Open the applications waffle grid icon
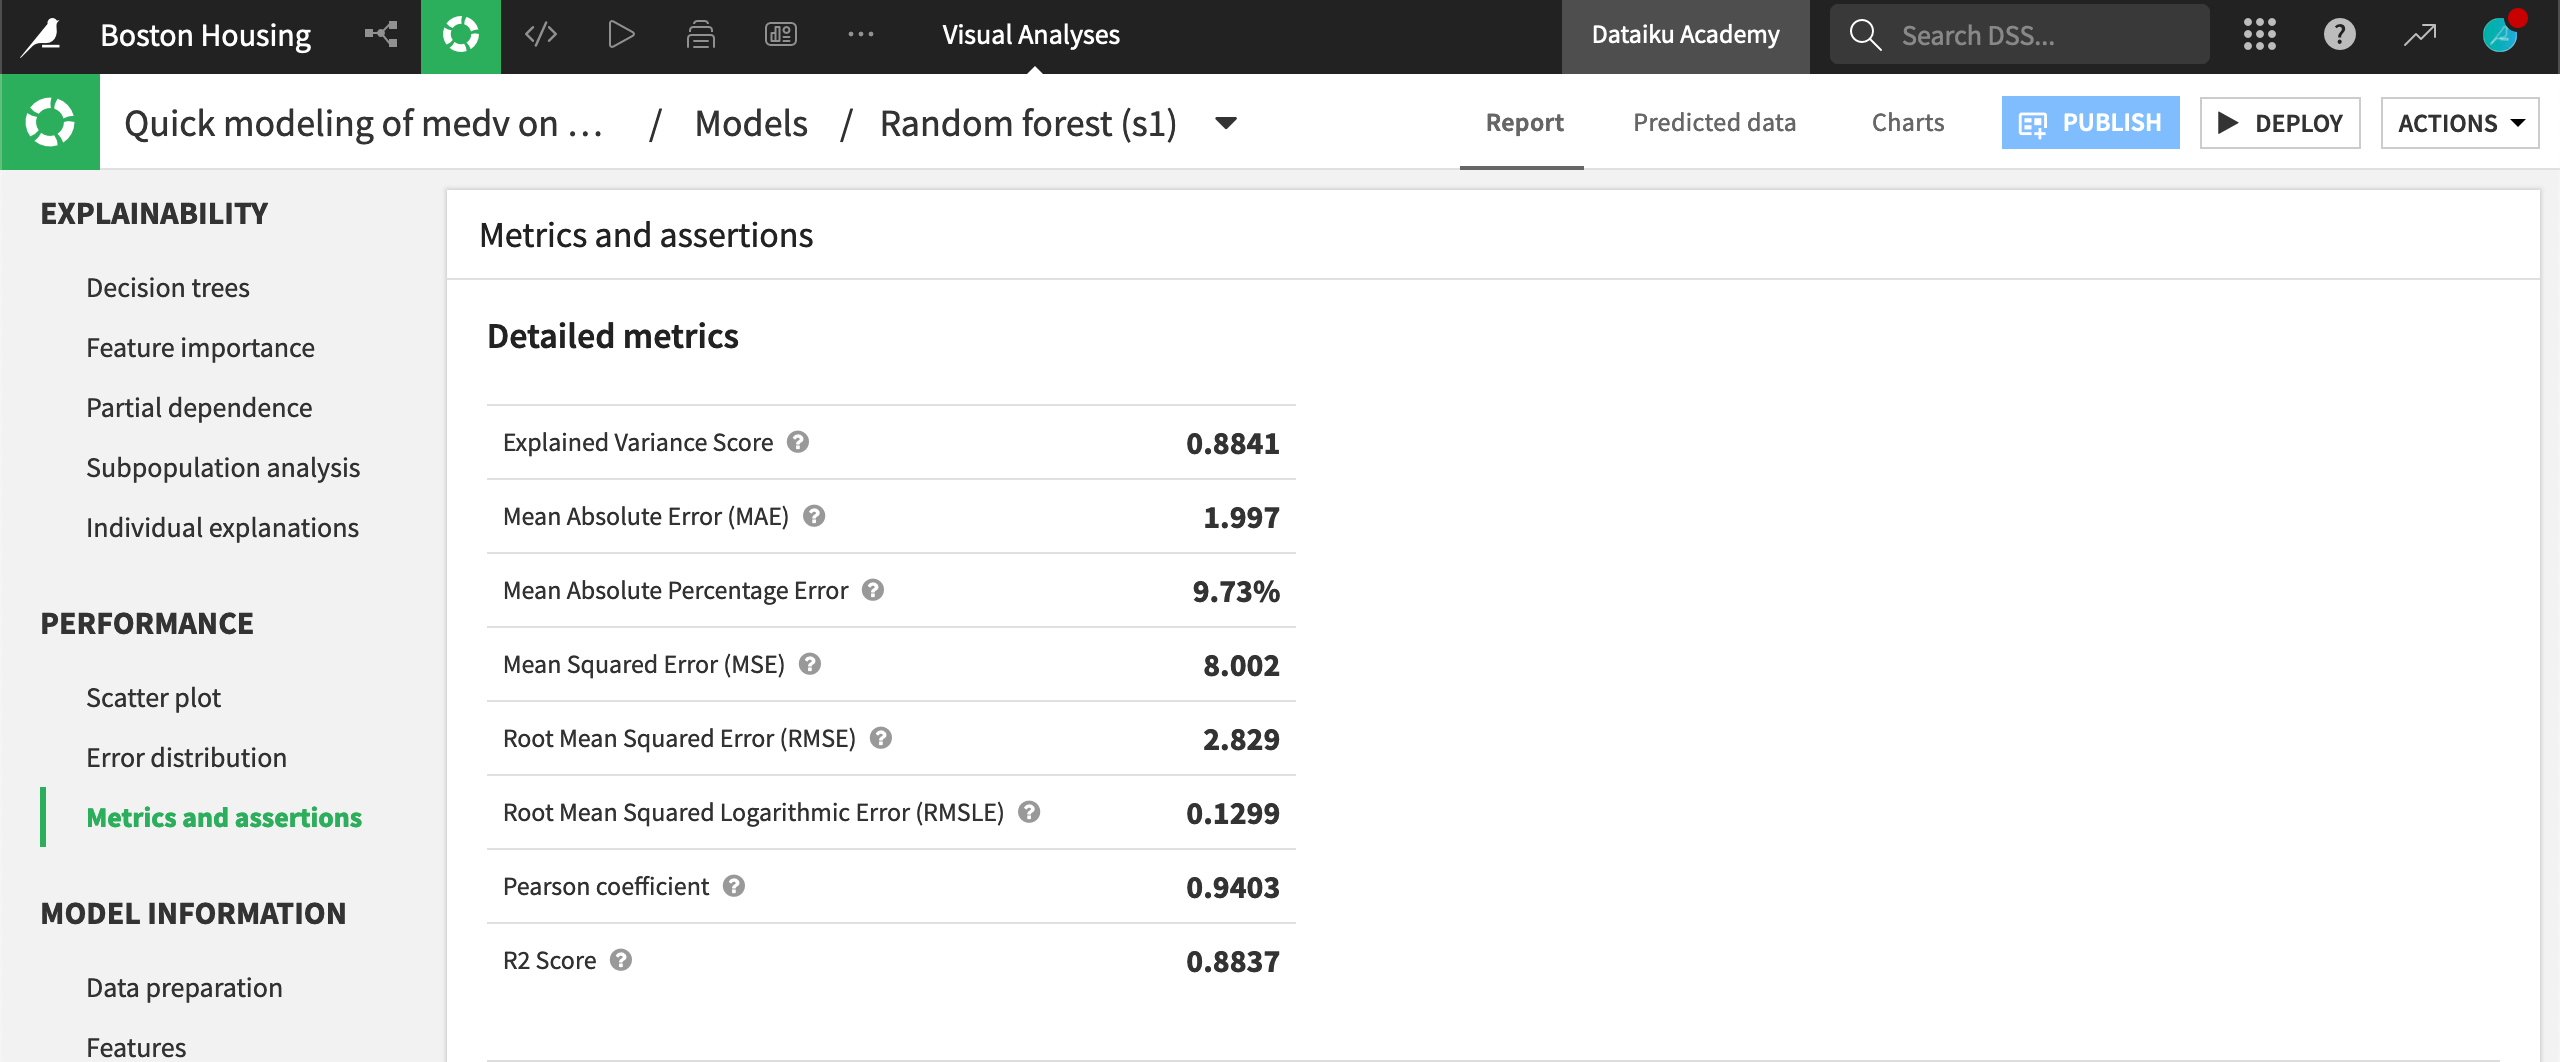 coord(2259,33)
